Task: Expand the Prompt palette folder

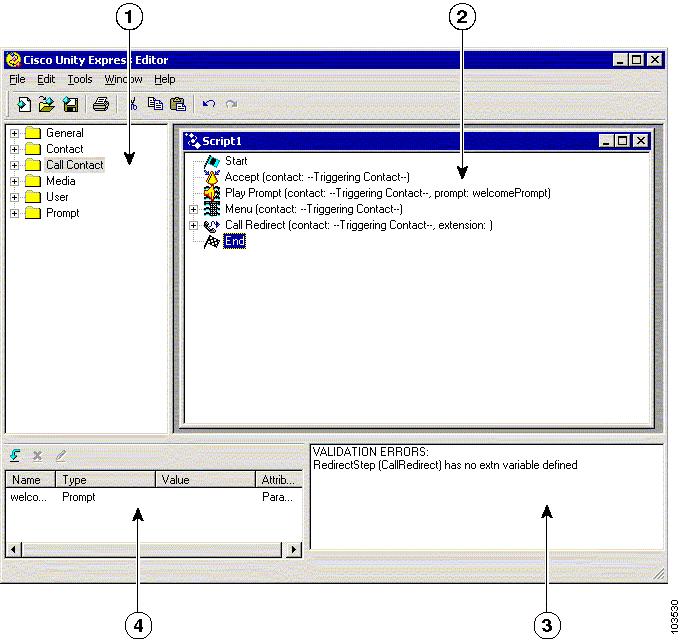Action: tap(14, 213)
